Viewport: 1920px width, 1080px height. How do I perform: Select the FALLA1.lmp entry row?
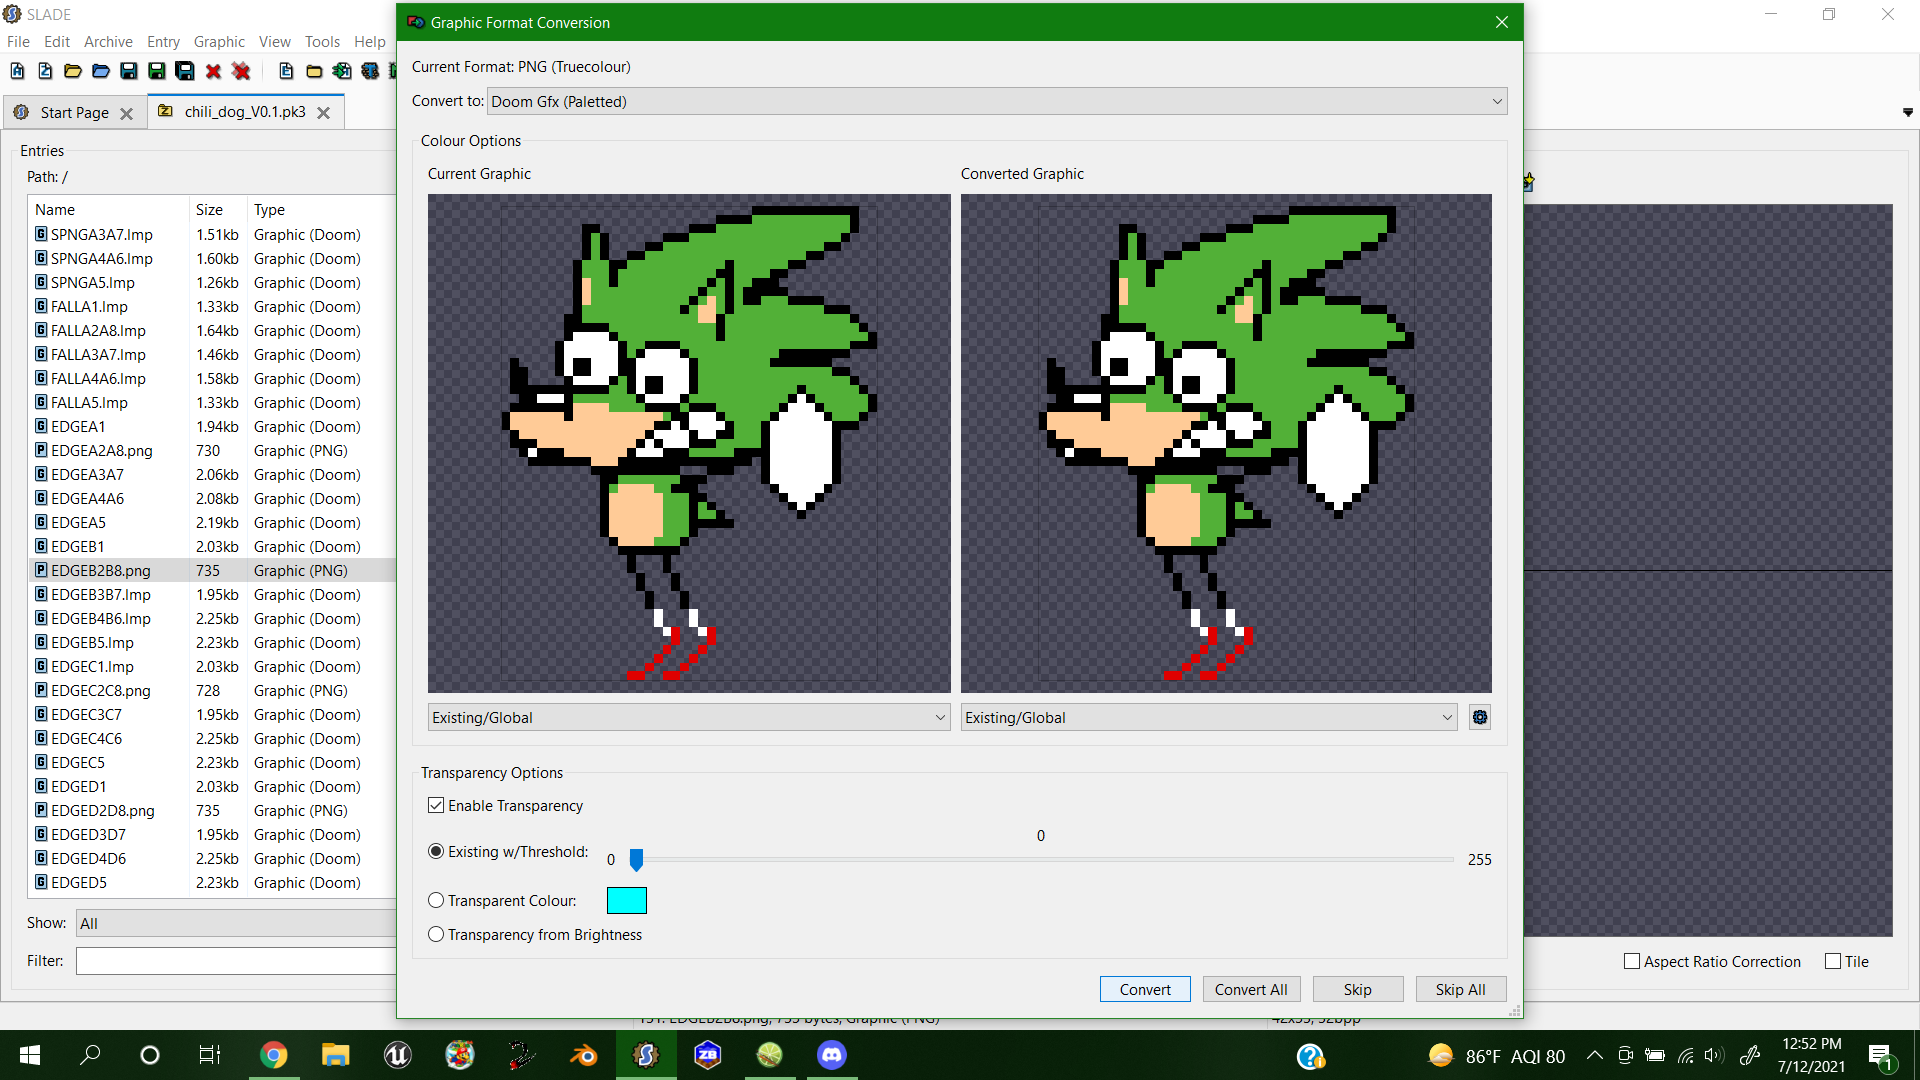tap(212, 307)
